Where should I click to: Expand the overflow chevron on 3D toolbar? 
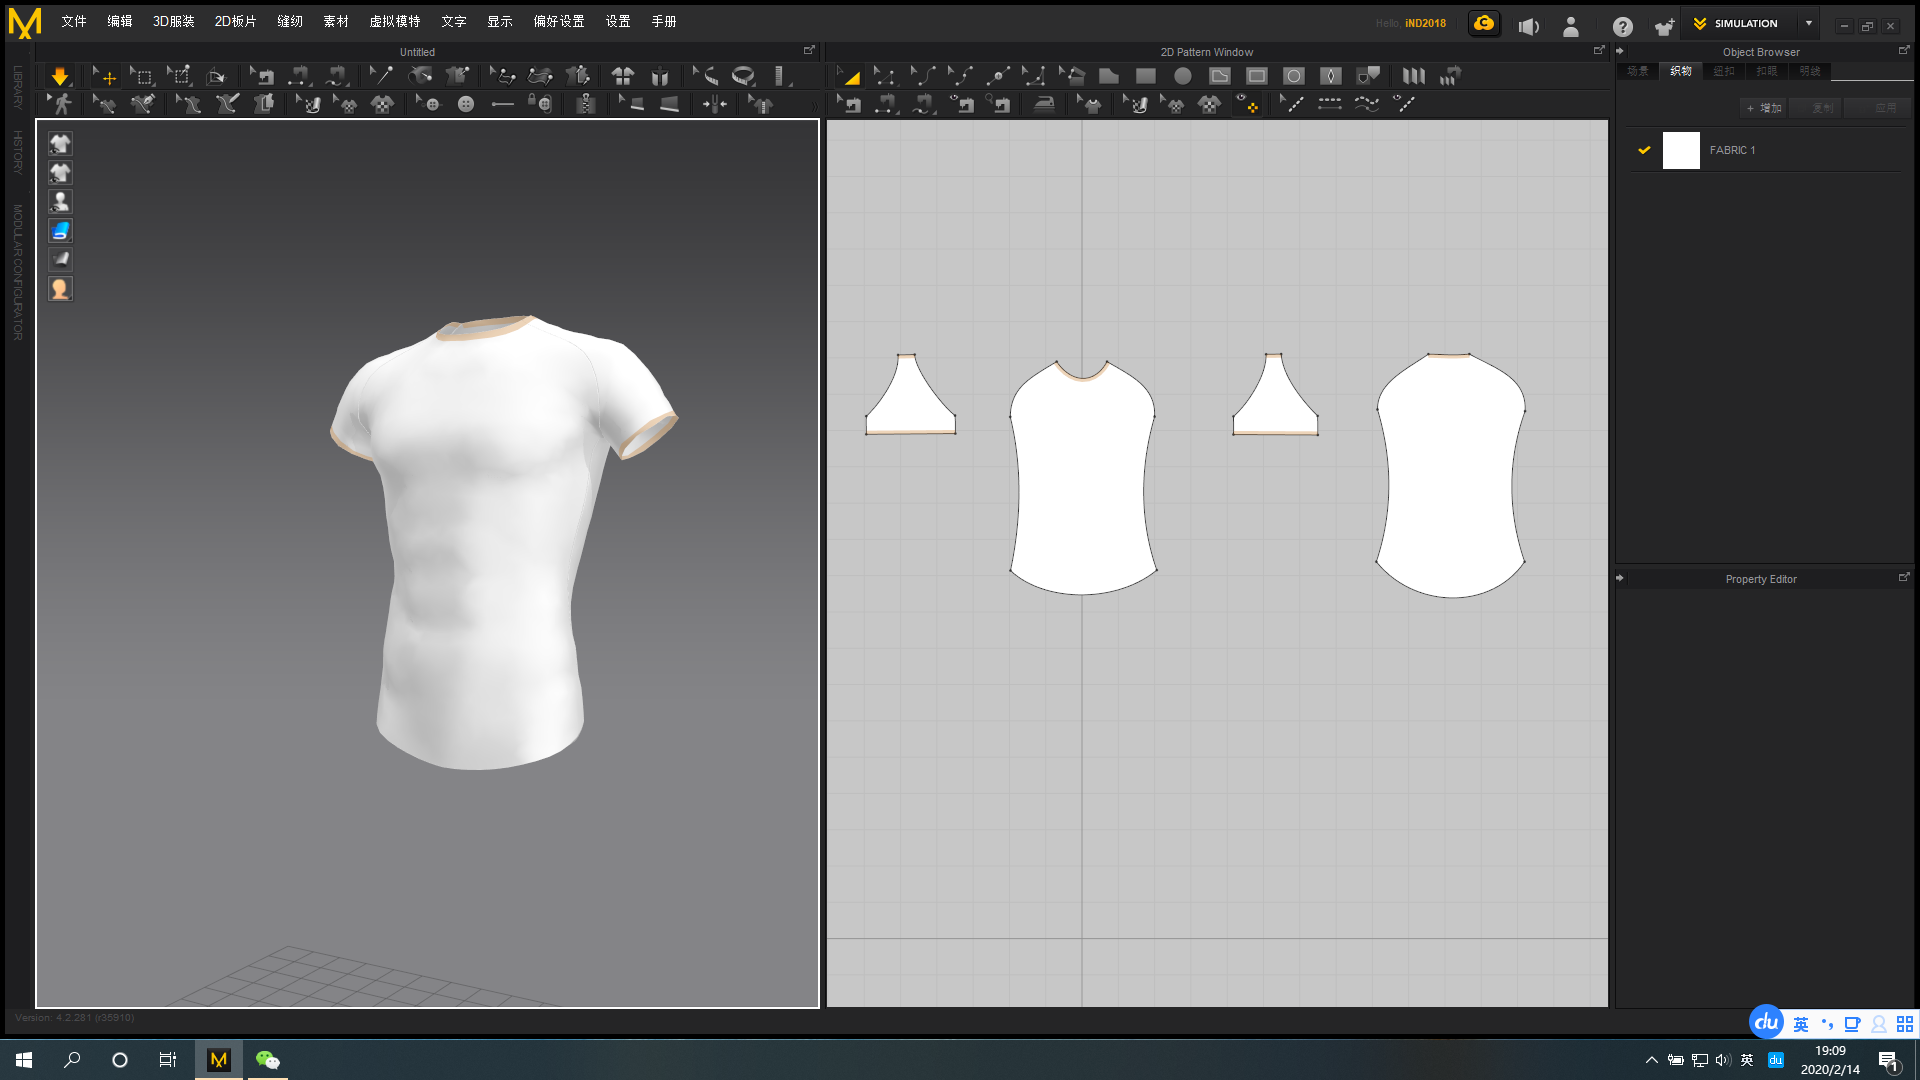813,103
